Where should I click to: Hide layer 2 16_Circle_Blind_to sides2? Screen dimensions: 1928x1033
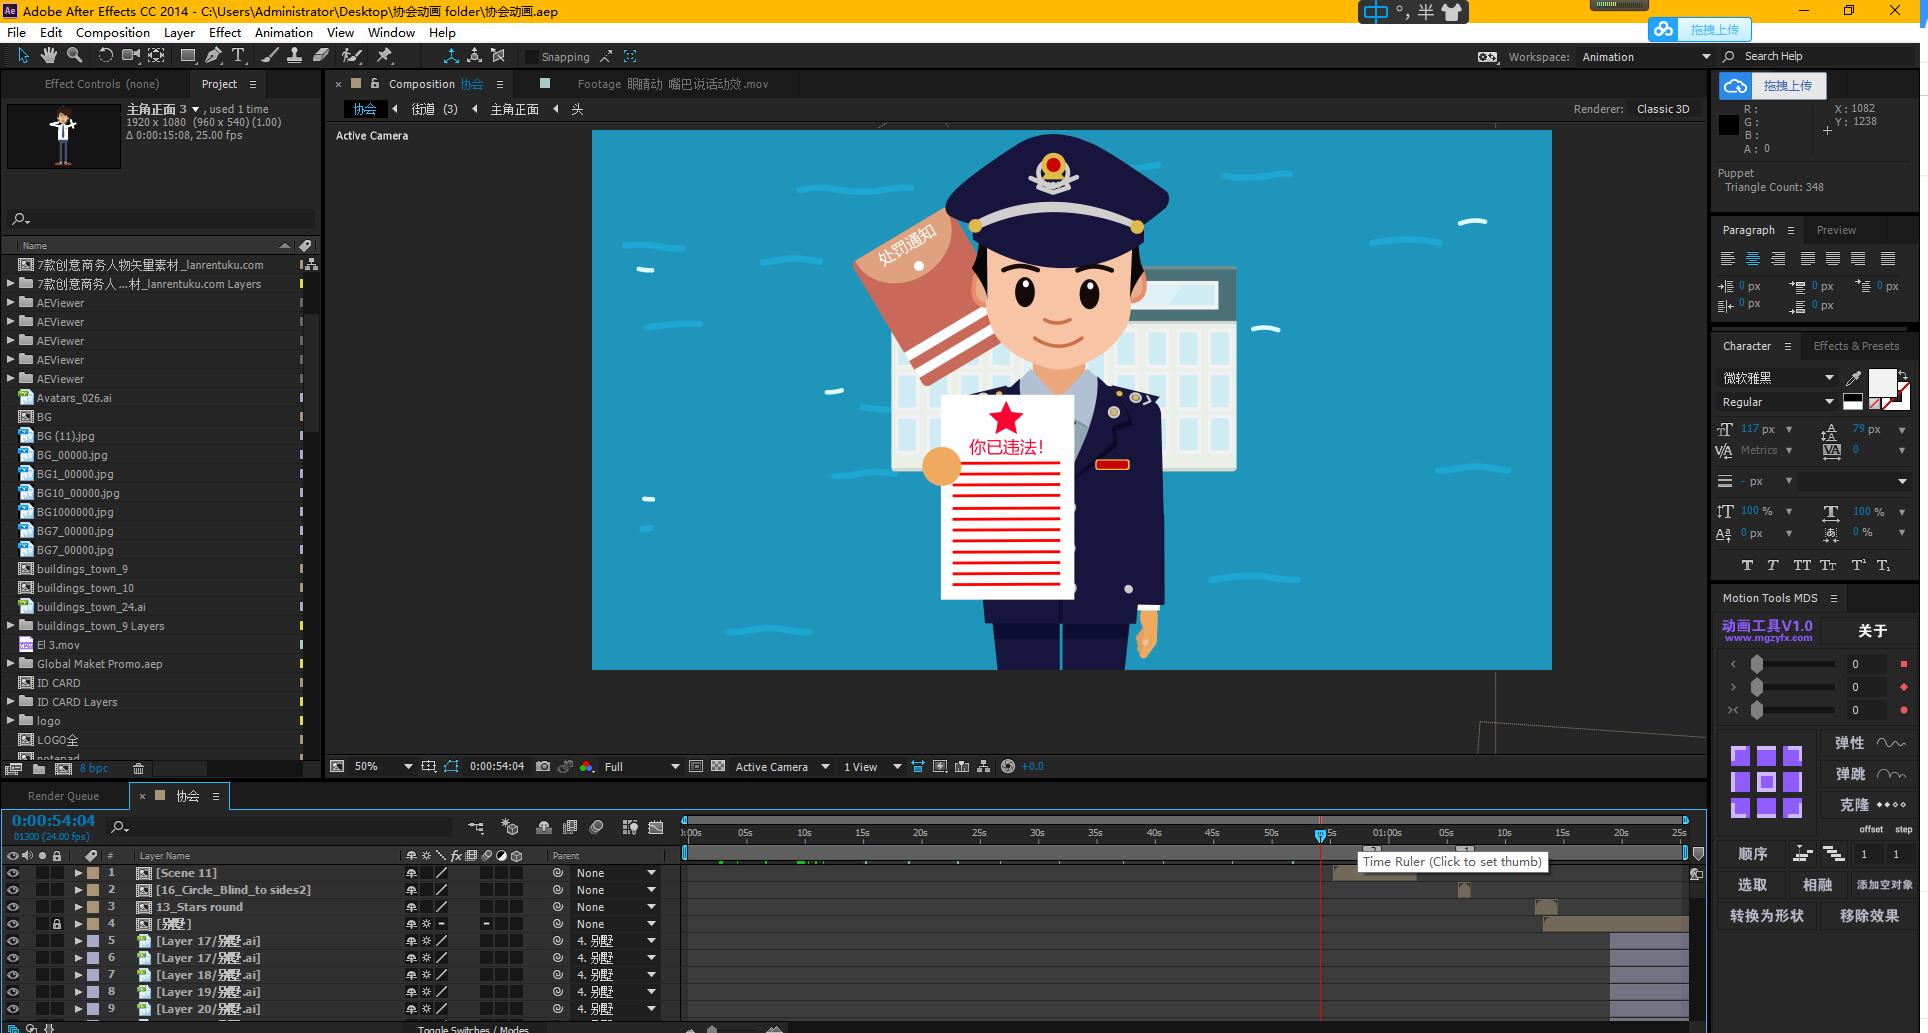(12, 890)
